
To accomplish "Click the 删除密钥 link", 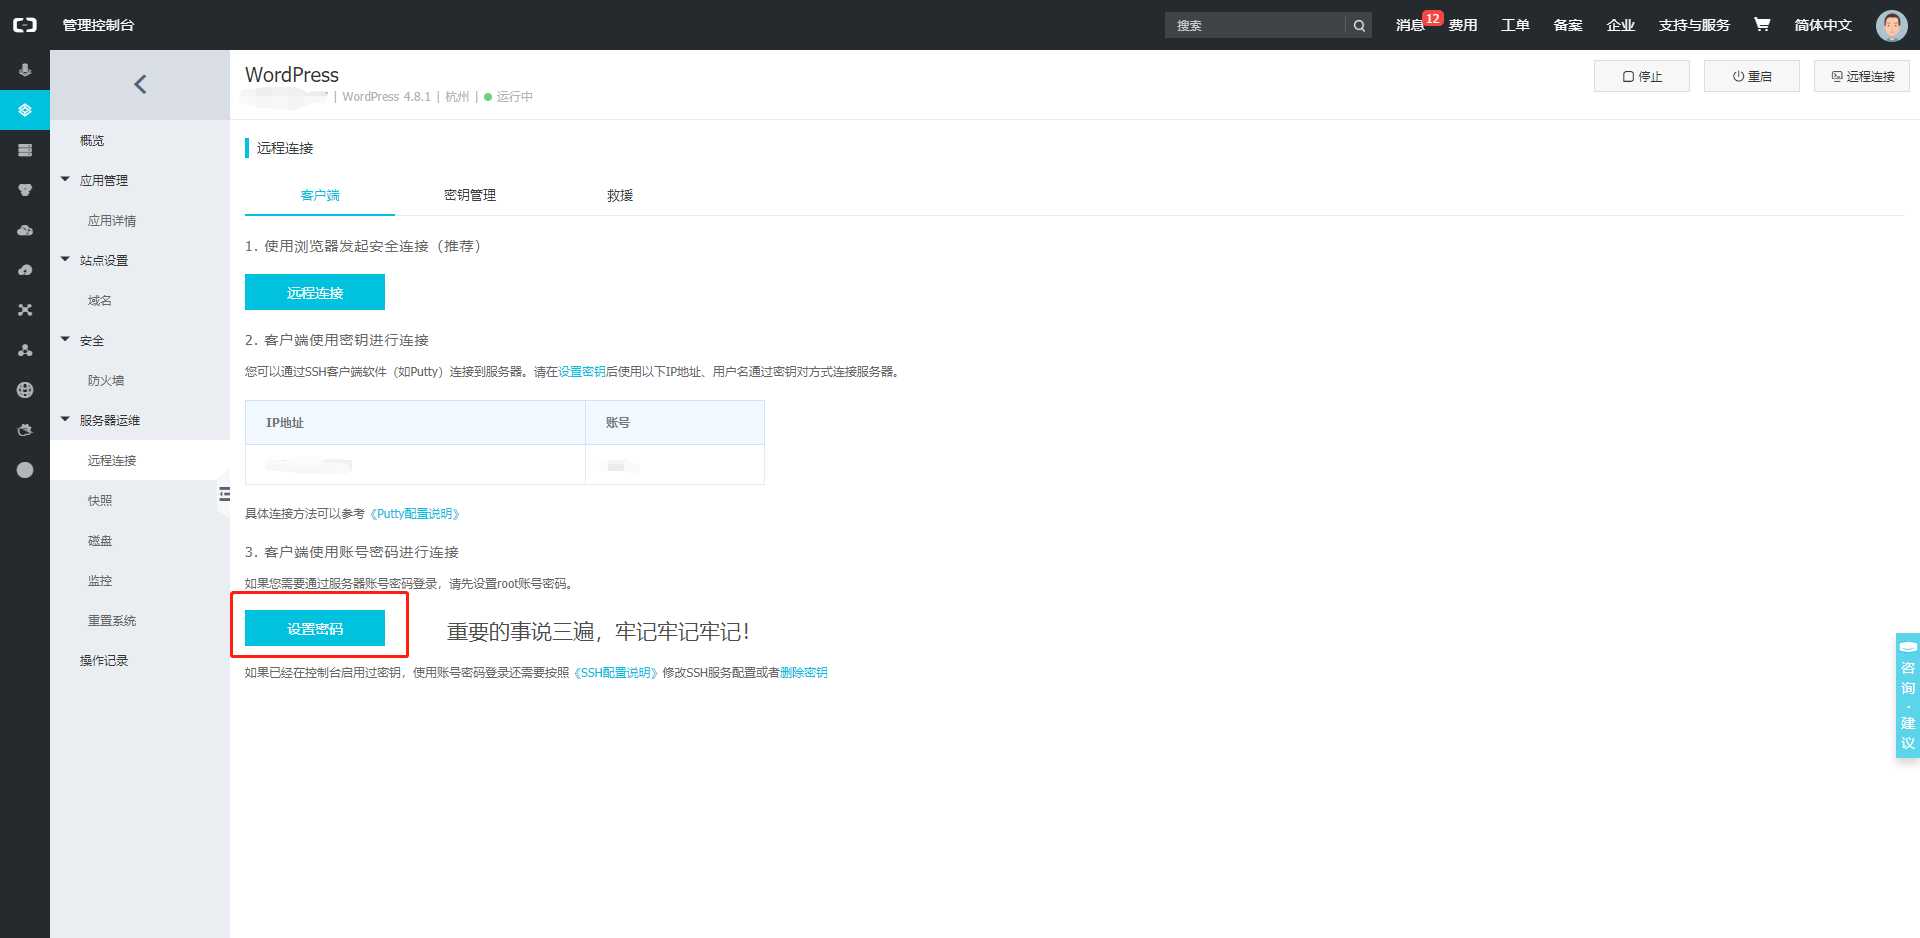I will coord(804,673).
